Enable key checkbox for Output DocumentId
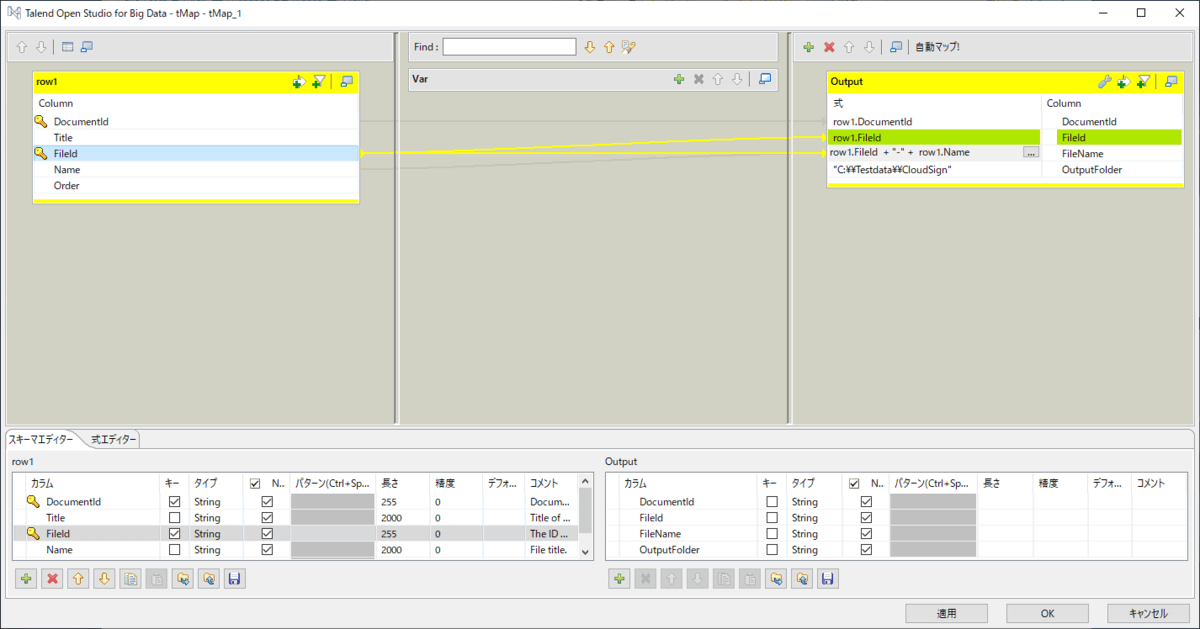This screenshot has width=1200, height=629. pos(772,501)
